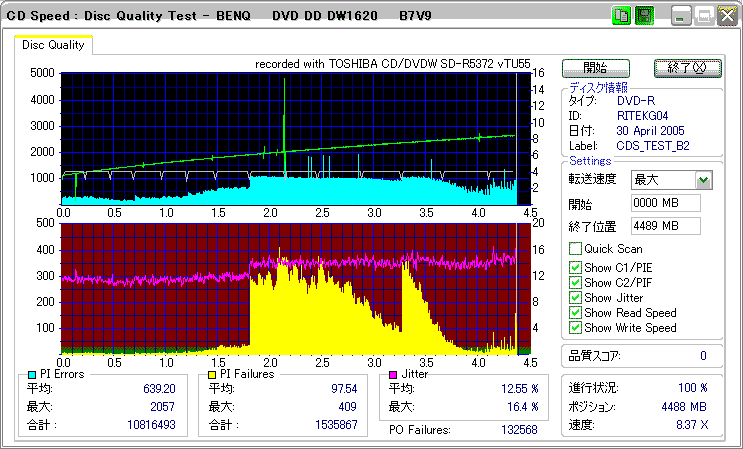Screen dimensions: 743x449
Task: Click the PI Failures average 97.54
Action: pyautogui.click(x=344, y=389)
